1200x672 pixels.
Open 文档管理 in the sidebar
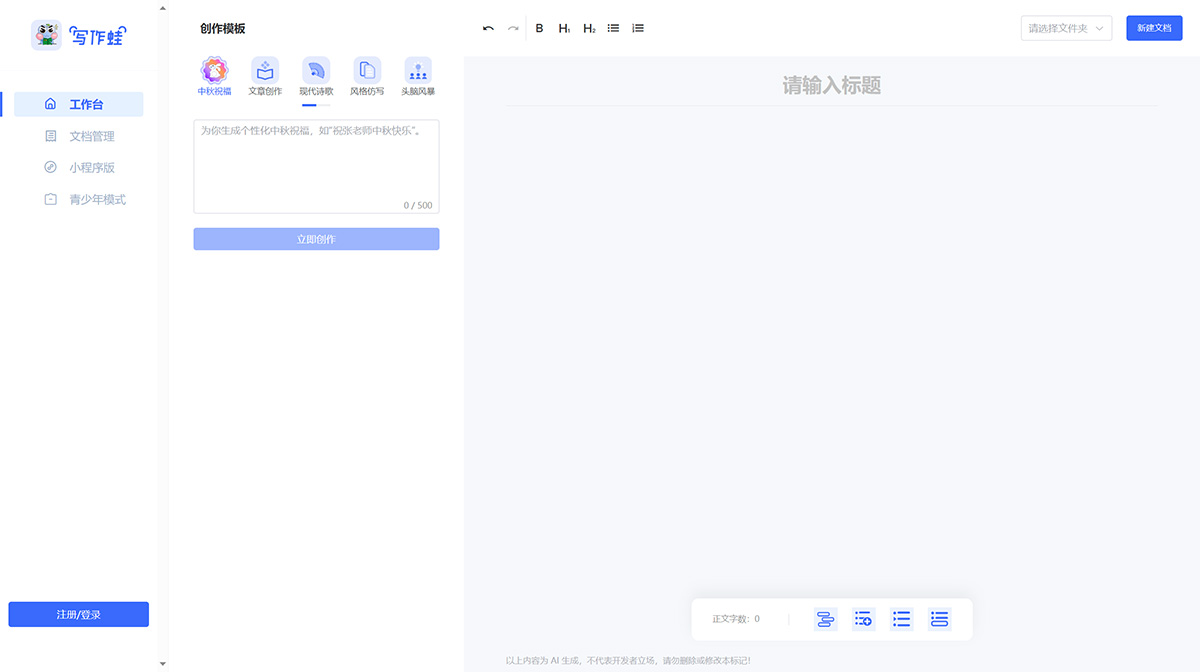click(91, 136)
